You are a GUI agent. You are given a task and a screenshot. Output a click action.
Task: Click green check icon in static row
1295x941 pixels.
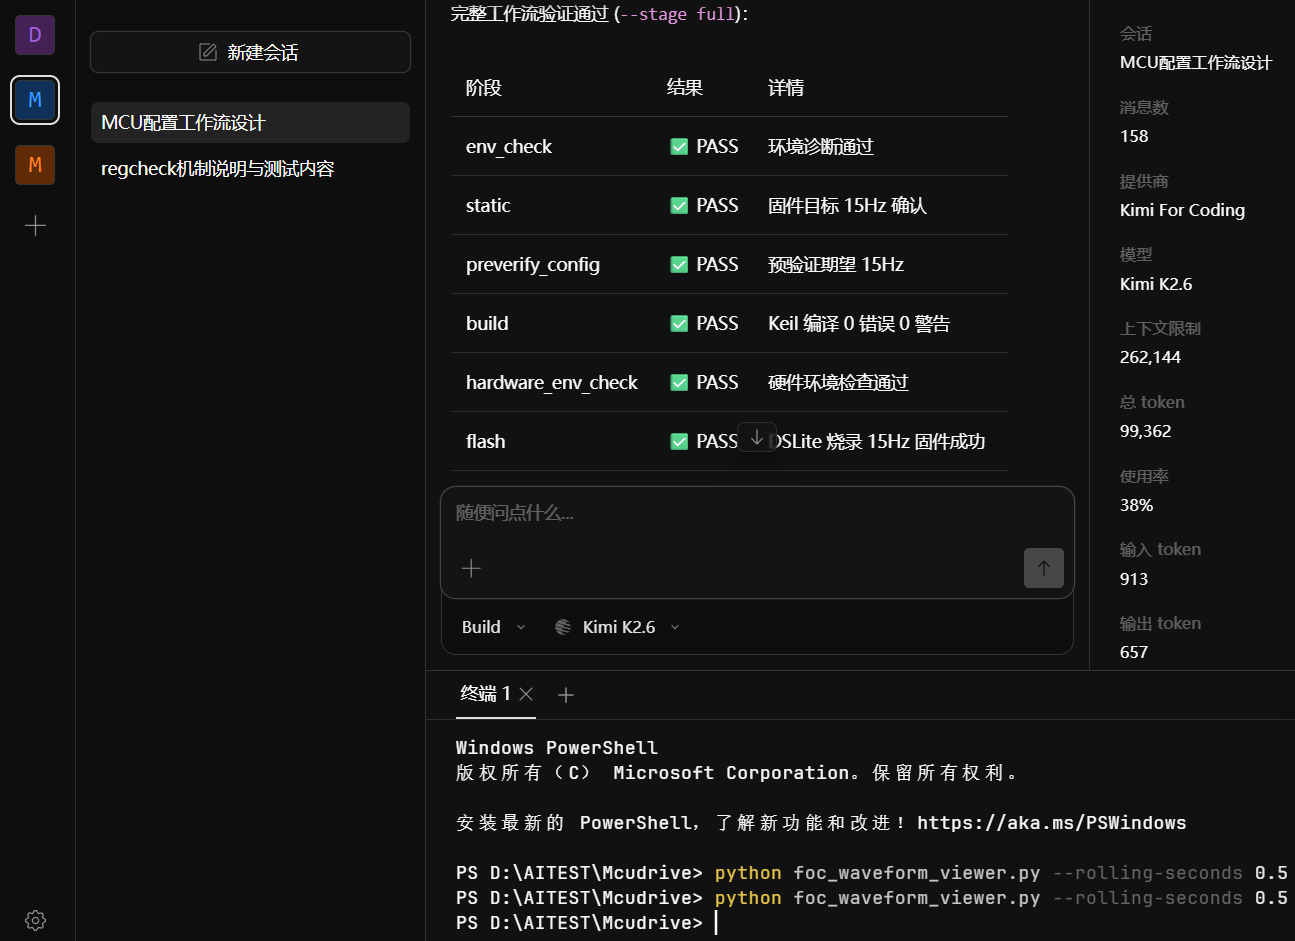pos(679,206)
